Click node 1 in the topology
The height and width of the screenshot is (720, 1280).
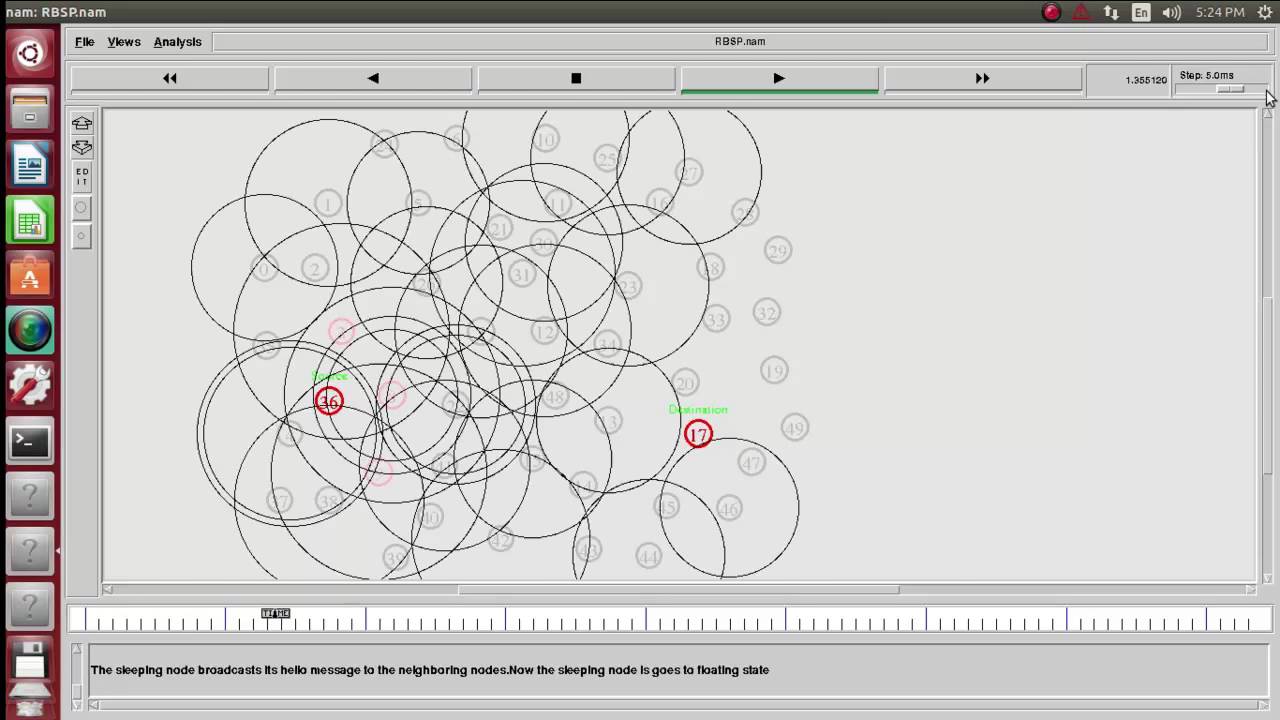[x=327, y=204]
